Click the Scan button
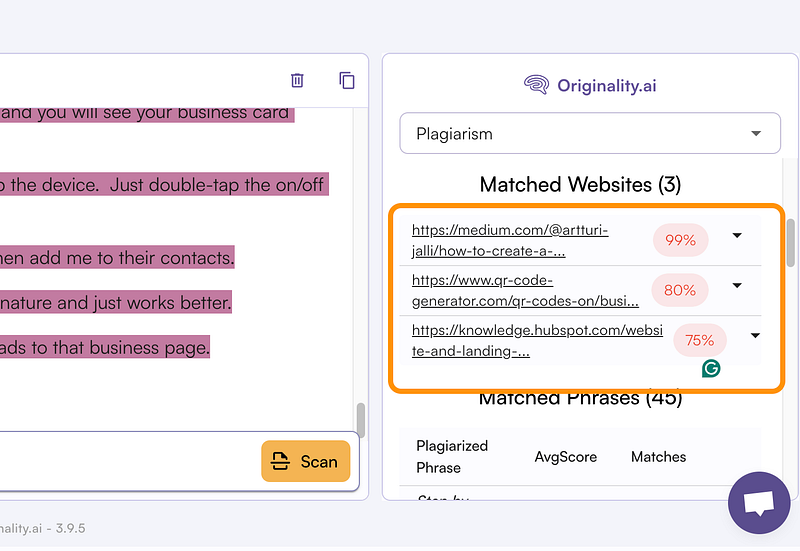The width and height of the screenshot is (800, 551). tap(306, 461)
